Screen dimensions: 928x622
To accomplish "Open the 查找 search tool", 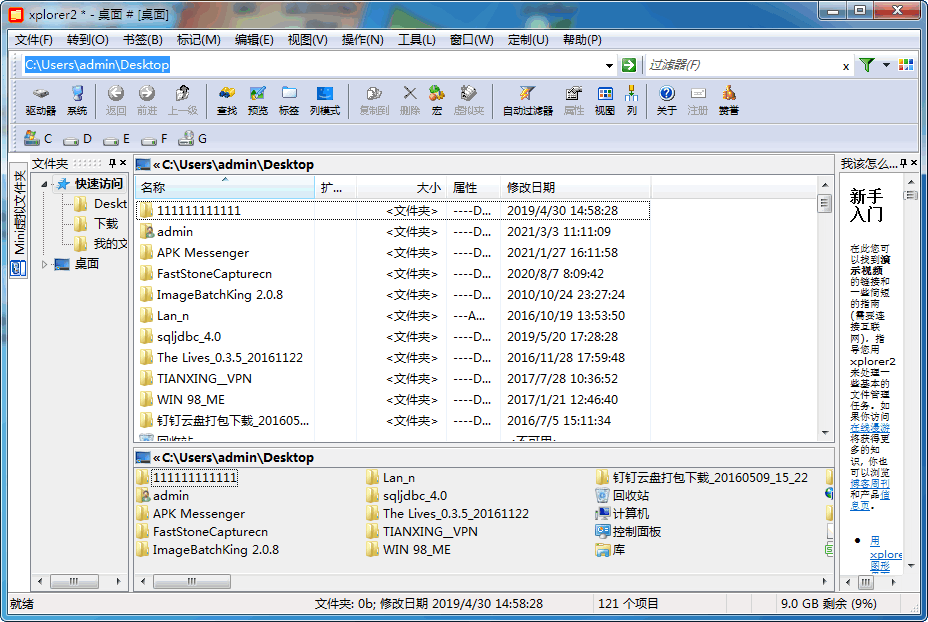I will [227, 101].
